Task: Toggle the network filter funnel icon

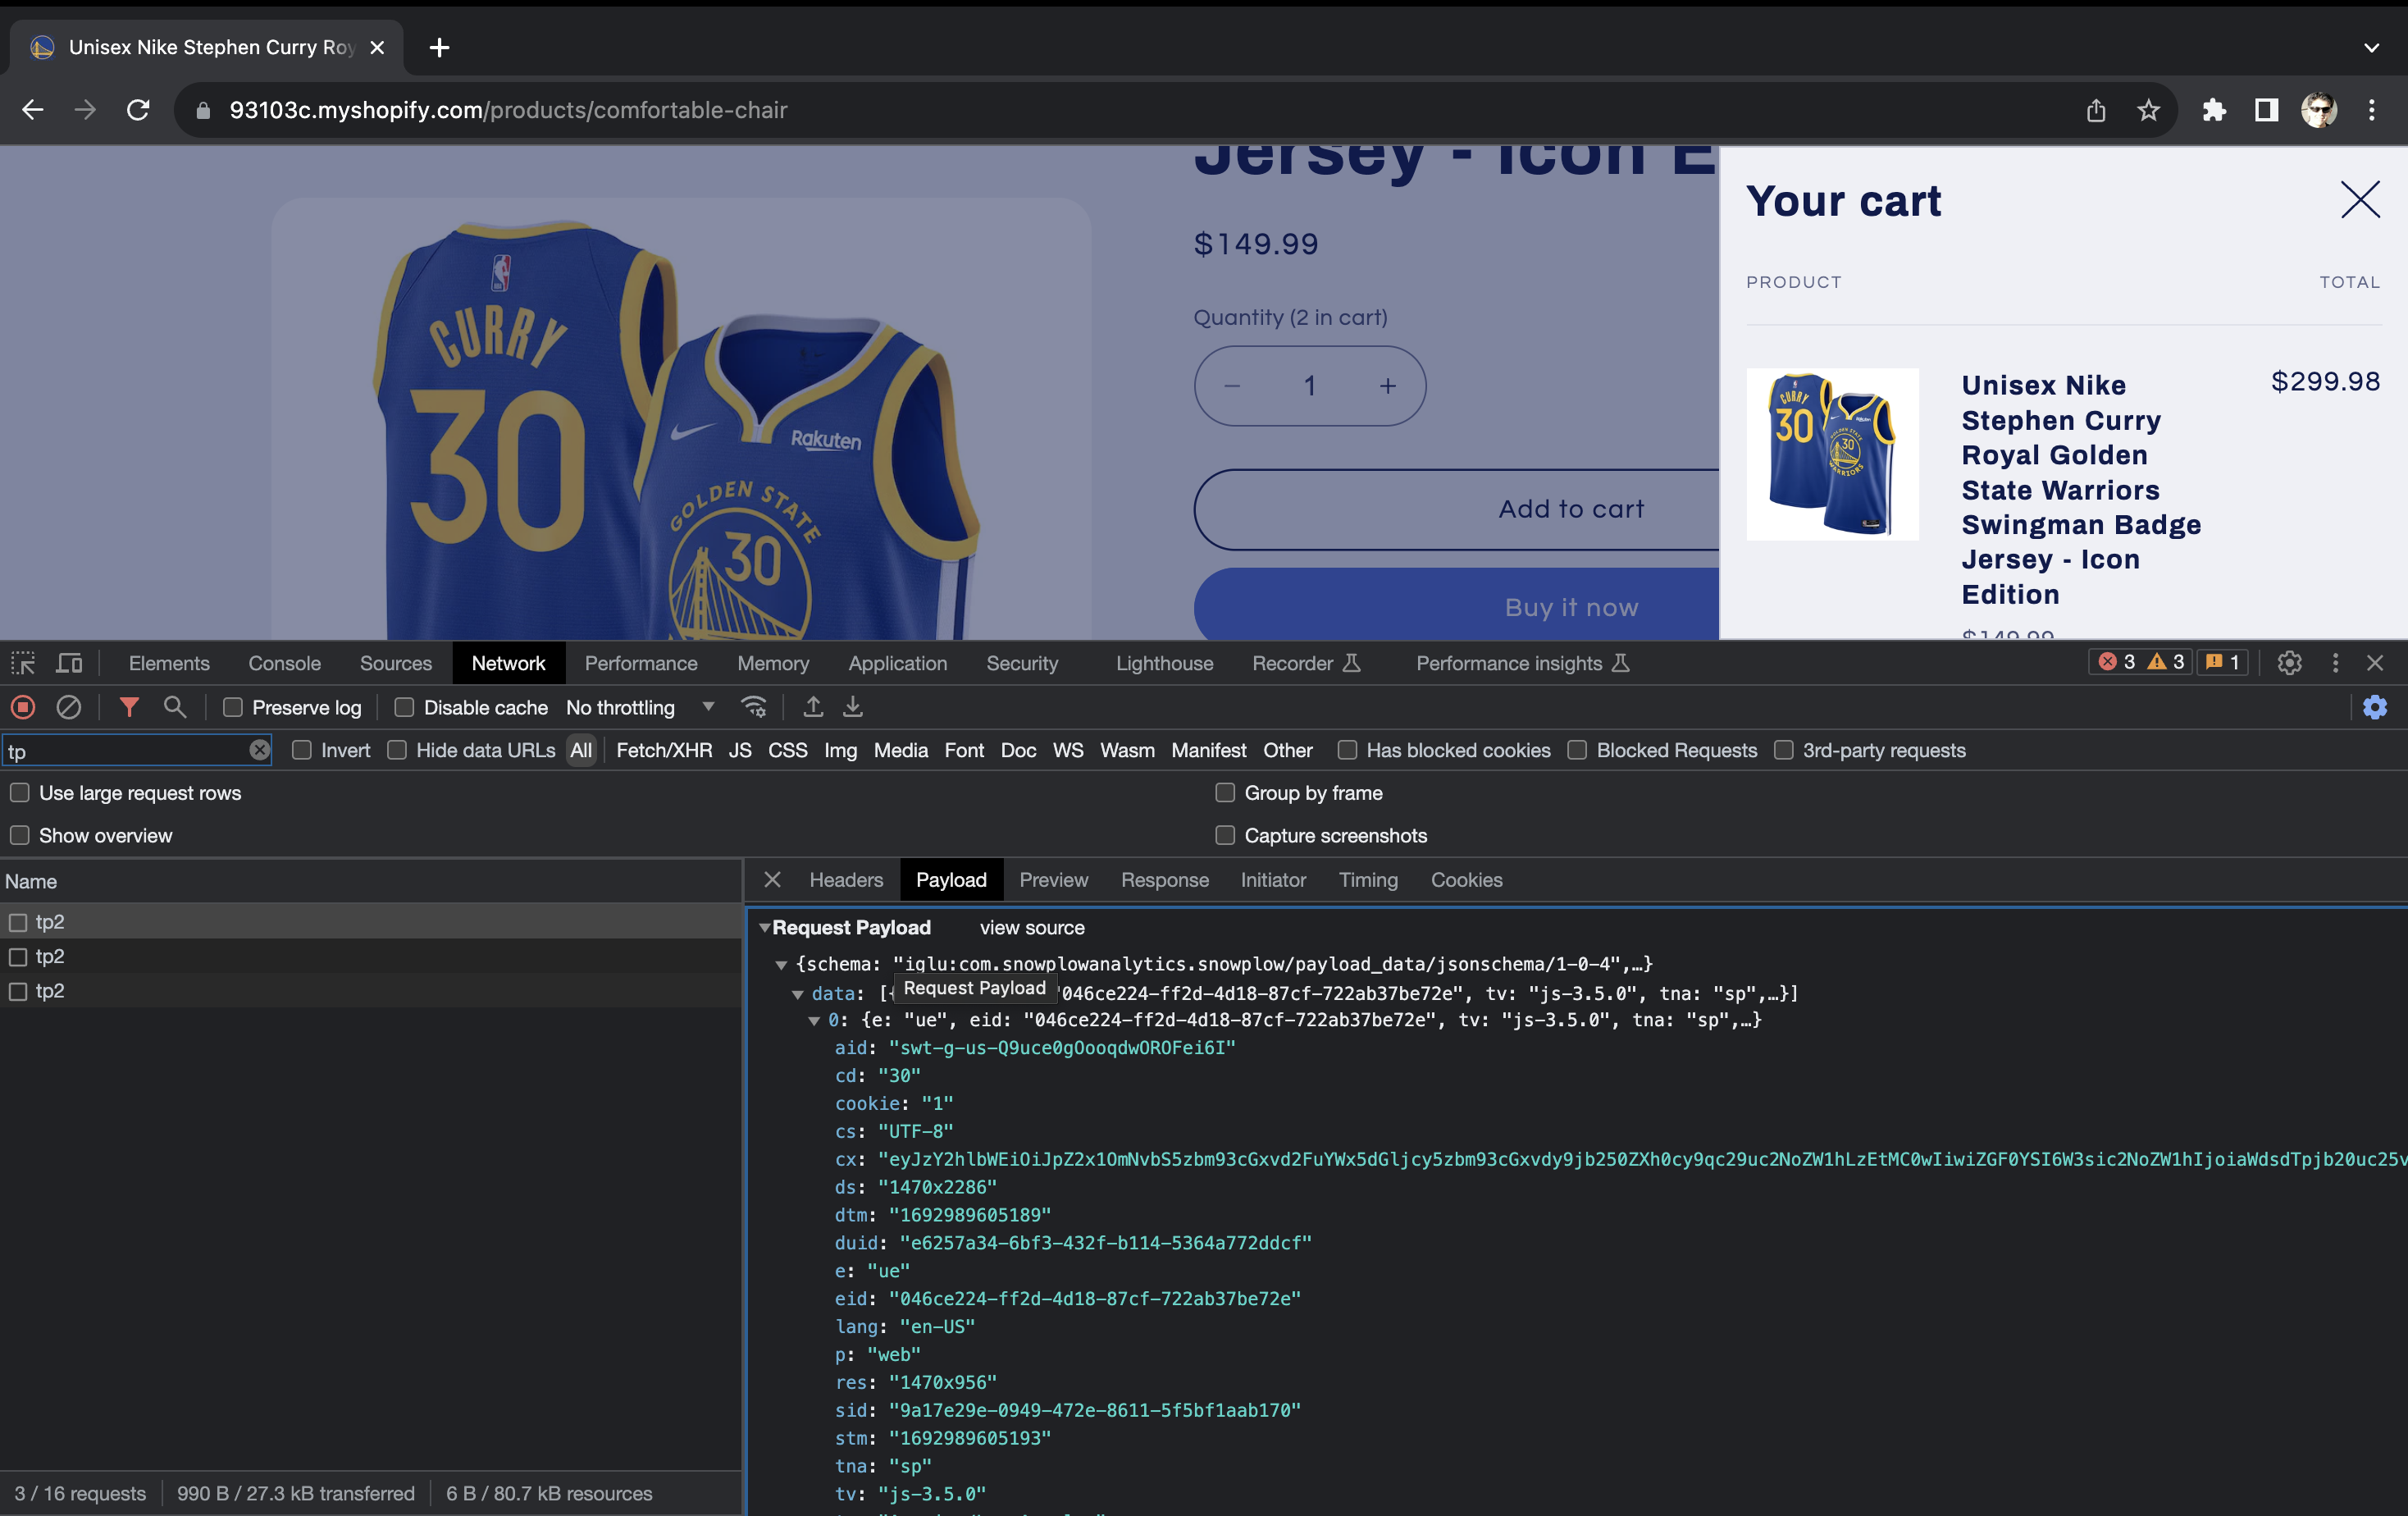Action: [129, 707]
